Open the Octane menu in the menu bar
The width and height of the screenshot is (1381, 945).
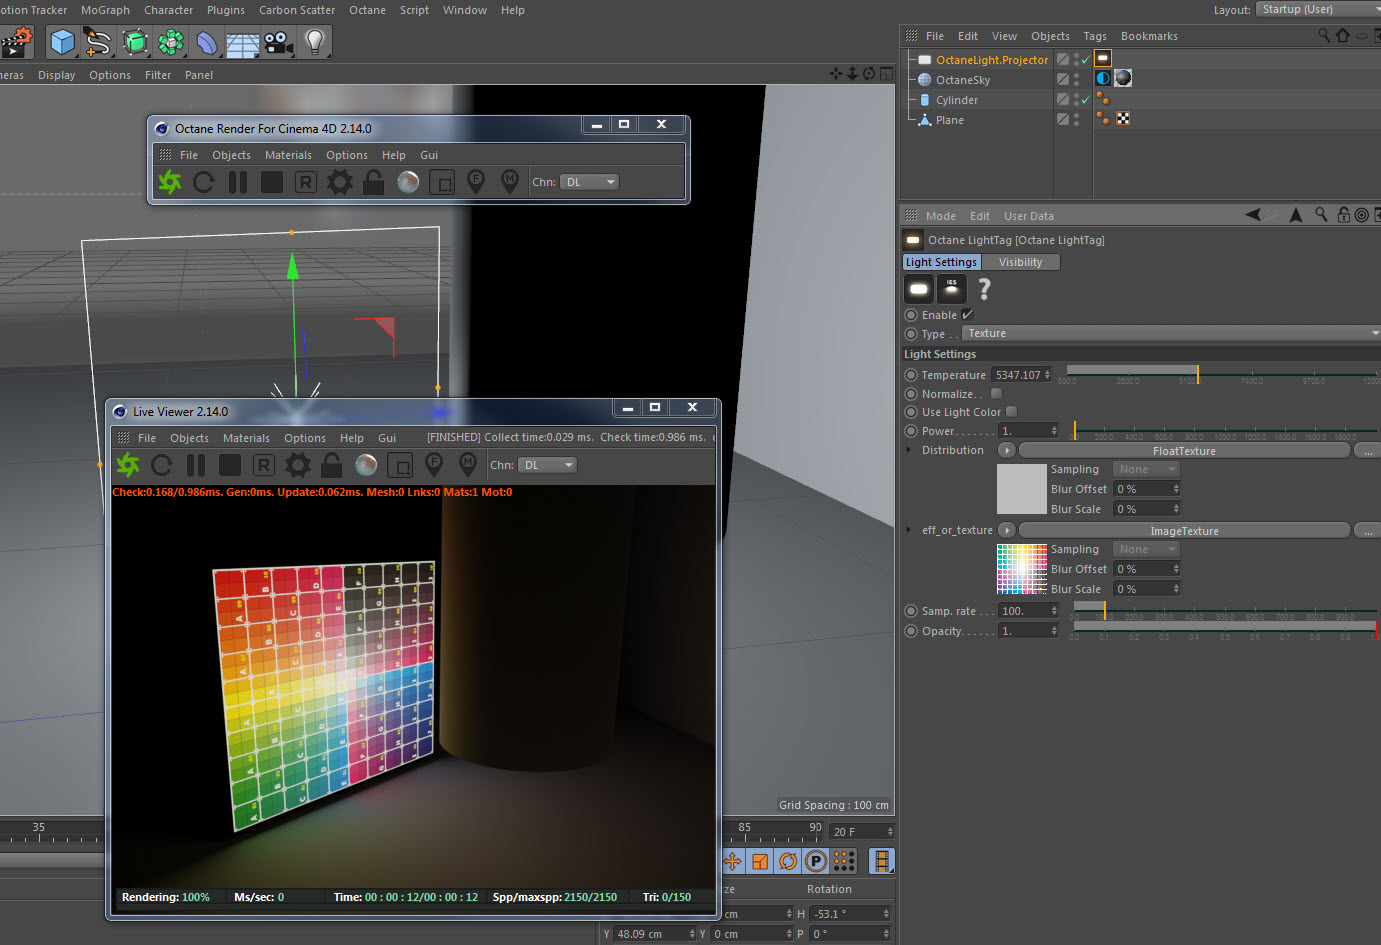[x=367, y=10]
